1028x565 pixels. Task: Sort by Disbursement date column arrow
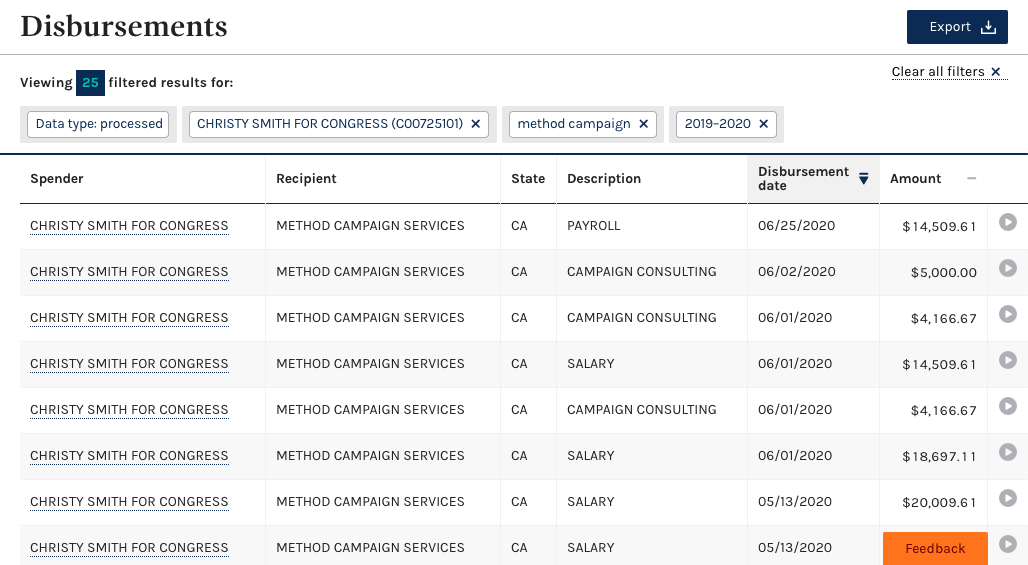(863, 179)
